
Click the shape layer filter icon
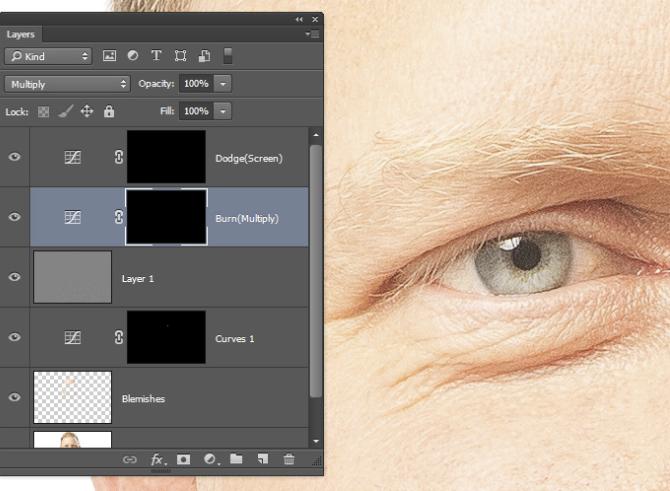coord(180,56)
